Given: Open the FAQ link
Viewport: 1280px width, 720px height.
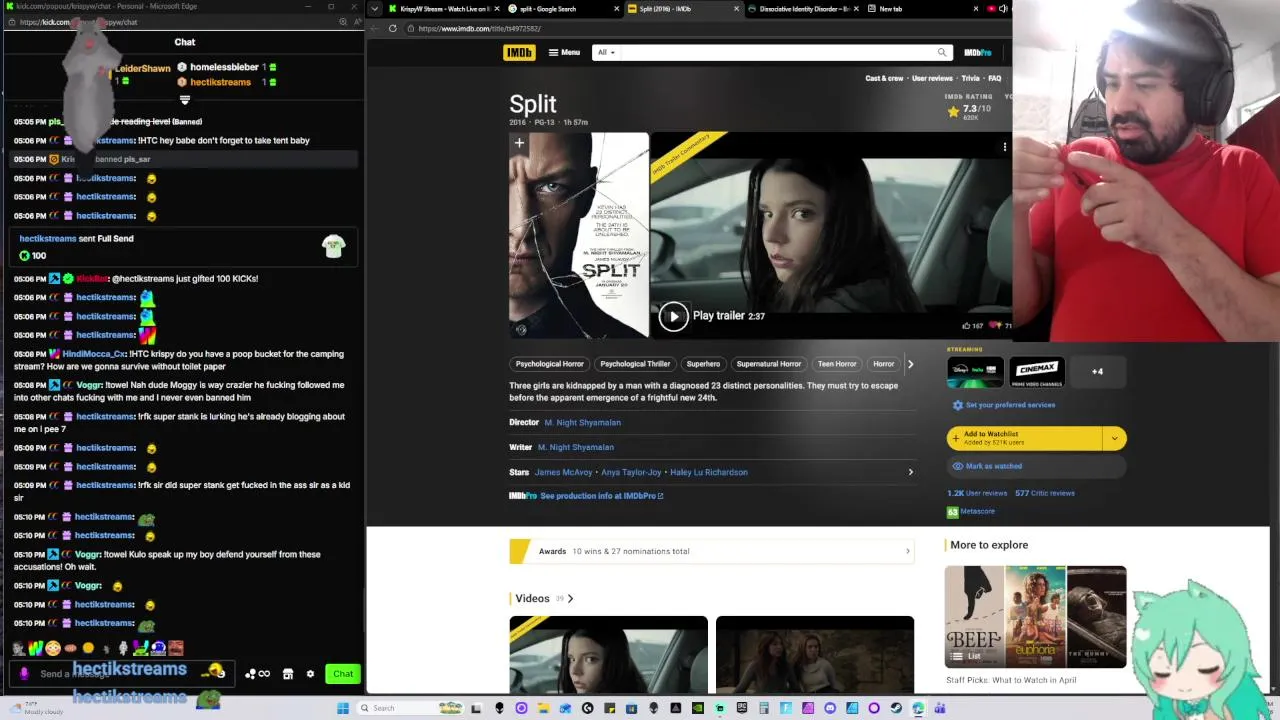Looking at the screenshot, I should (x=994, y=78).
